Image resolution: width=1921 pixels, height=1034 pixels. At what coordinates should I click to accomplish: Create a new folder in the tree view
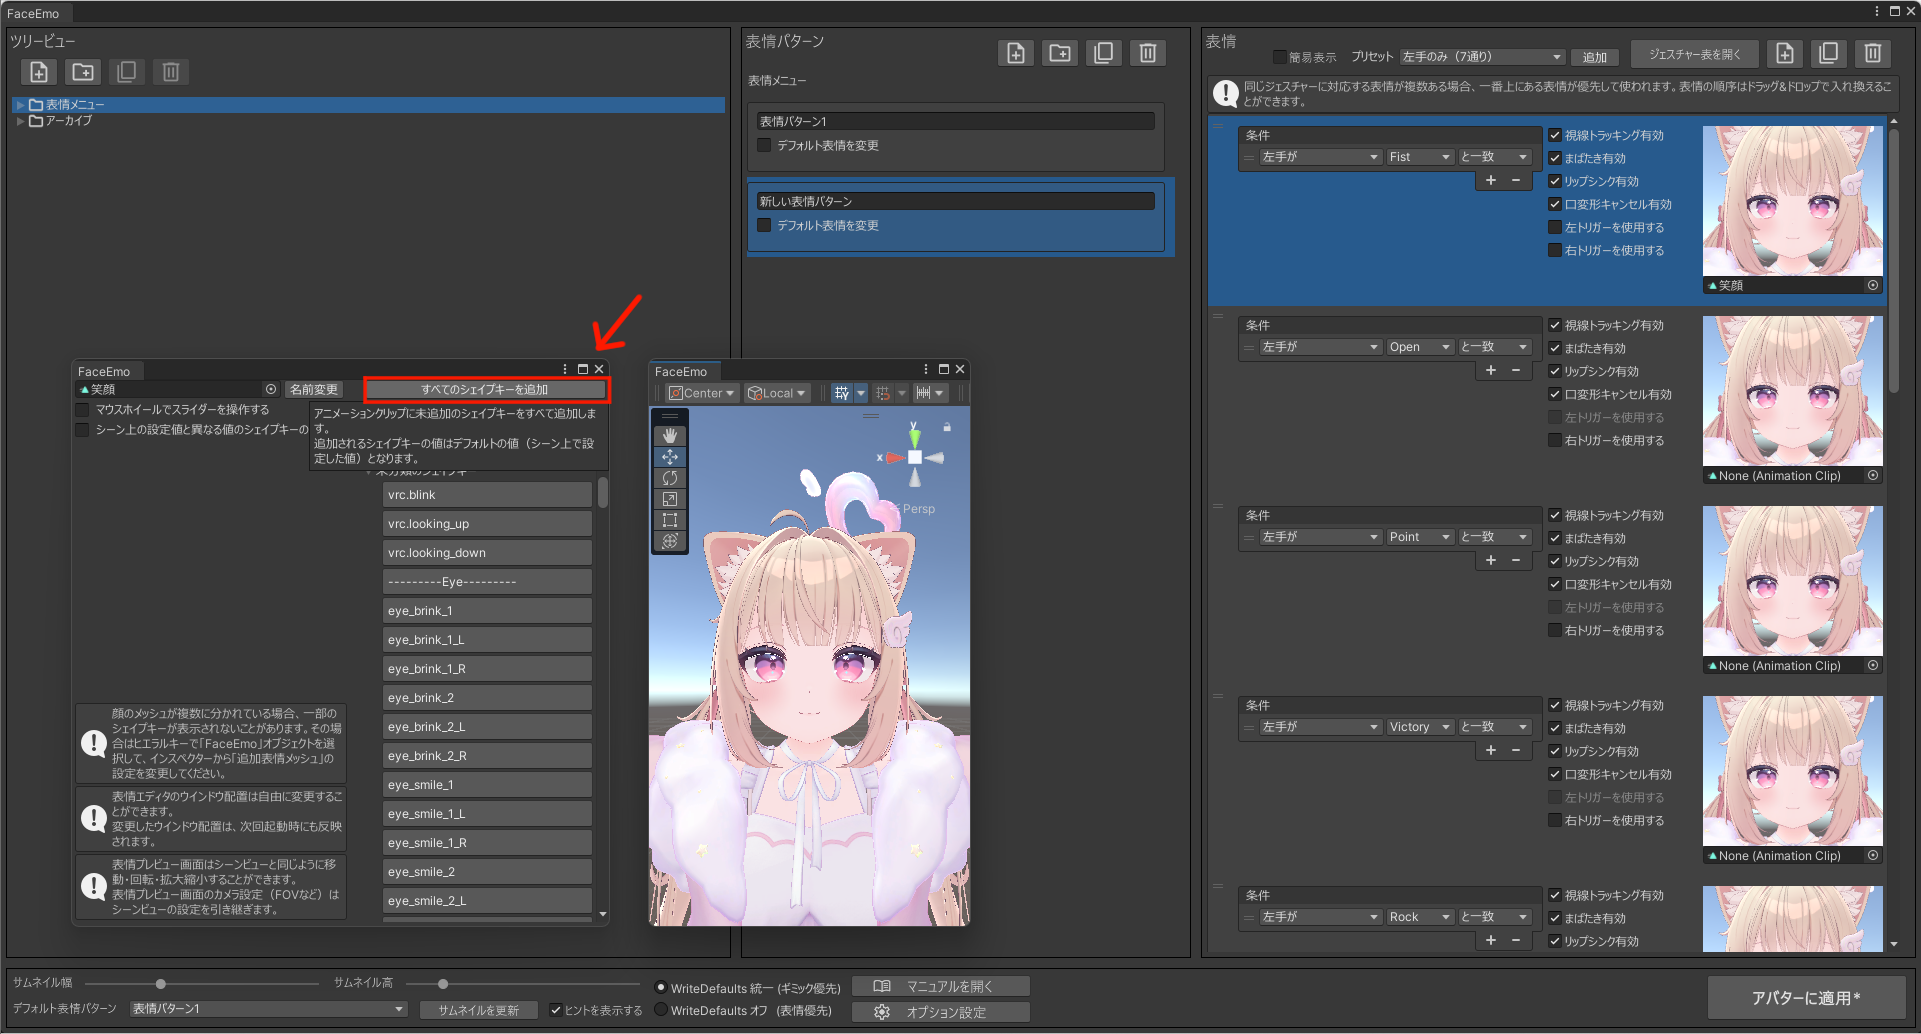[82, 71]
